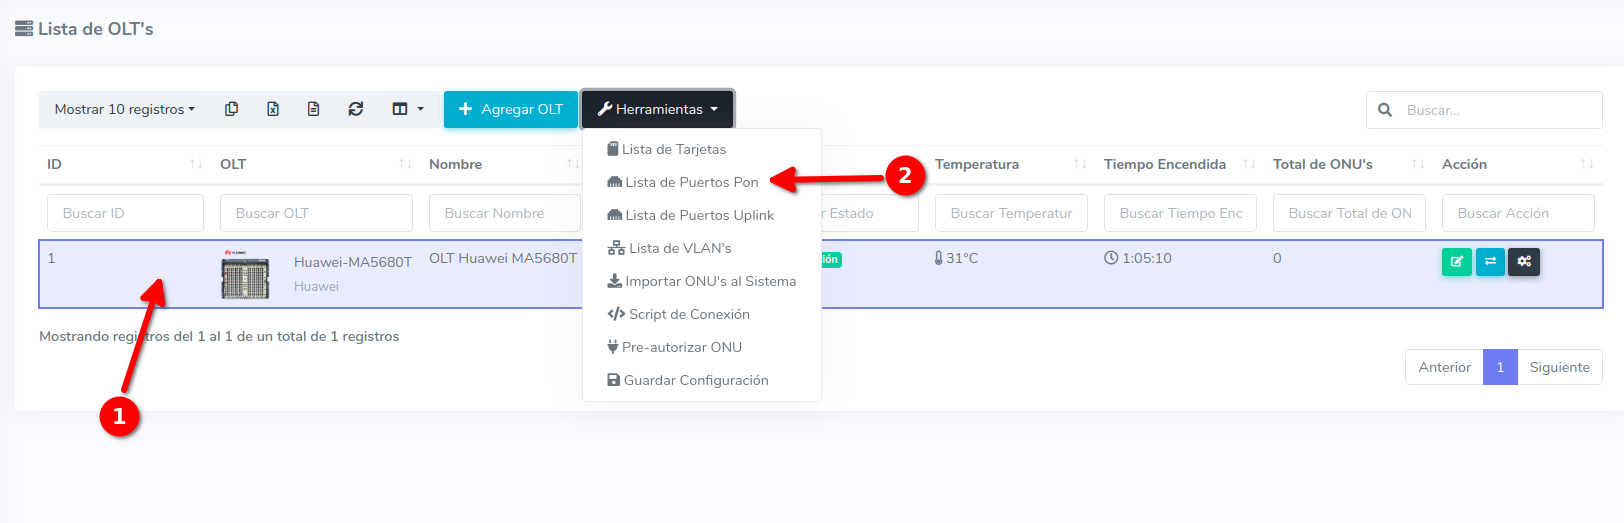1624x523 pixels.
Task: Collapse the Herramientas dropdown
Action: pyautogui.click(x=657, y=109)
